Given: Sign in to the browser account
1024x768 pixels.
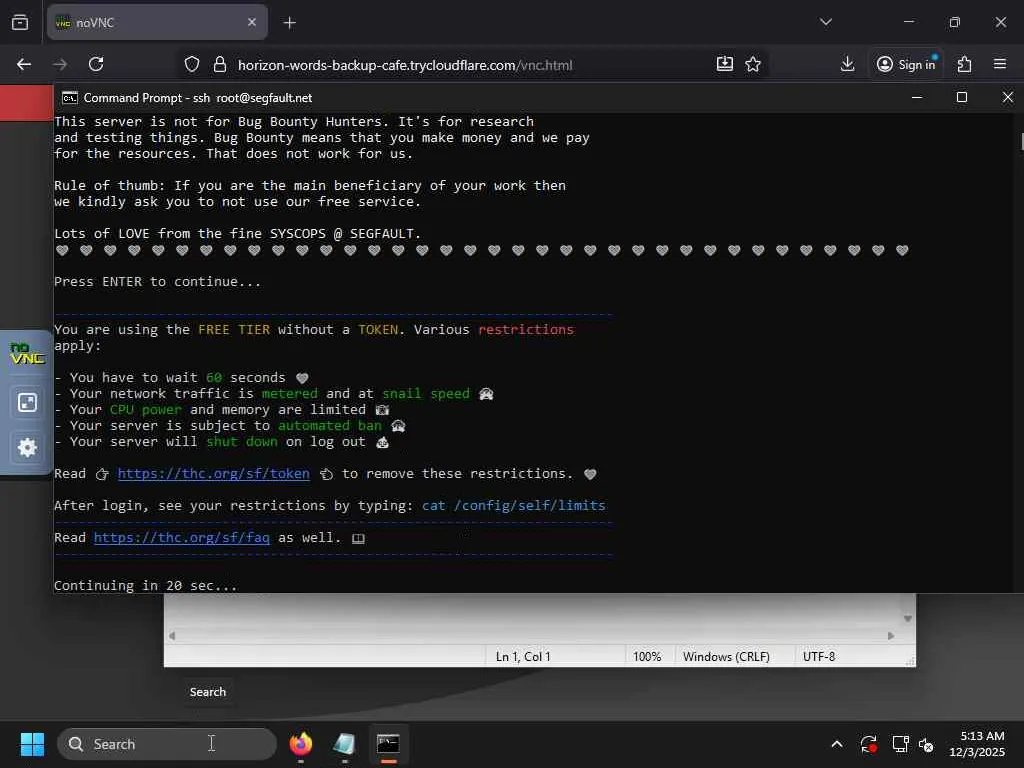Looking at the screenshot, I should tap(906, 64).
